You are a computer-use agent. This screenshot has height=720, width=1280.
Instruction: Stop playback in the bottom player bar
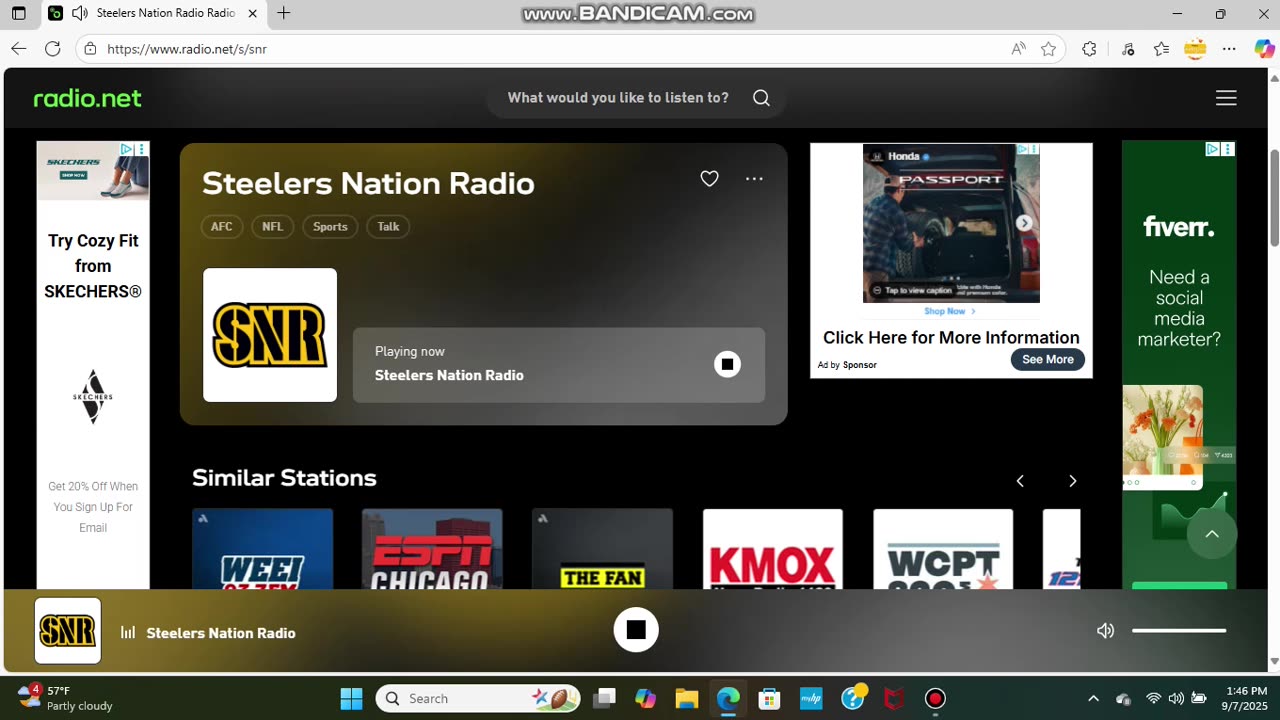coord(636,630)
